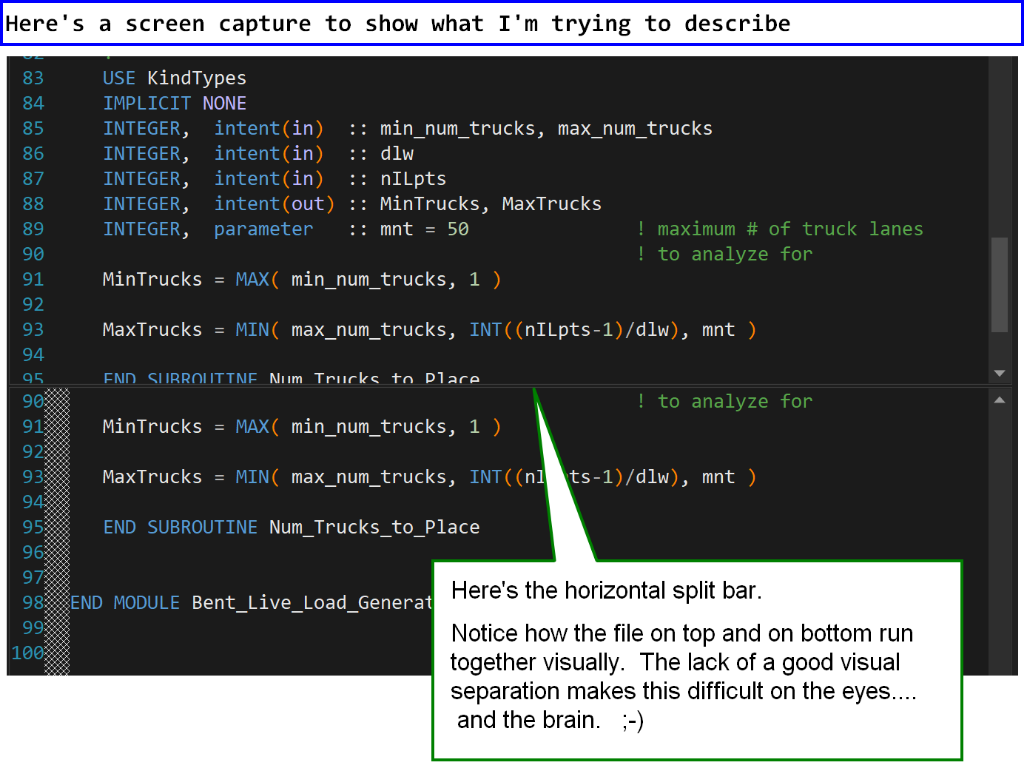Click 'INT(' on line 93 in top pane
This screenshot has width=1024, height=768.
click(x=491, y=330)
